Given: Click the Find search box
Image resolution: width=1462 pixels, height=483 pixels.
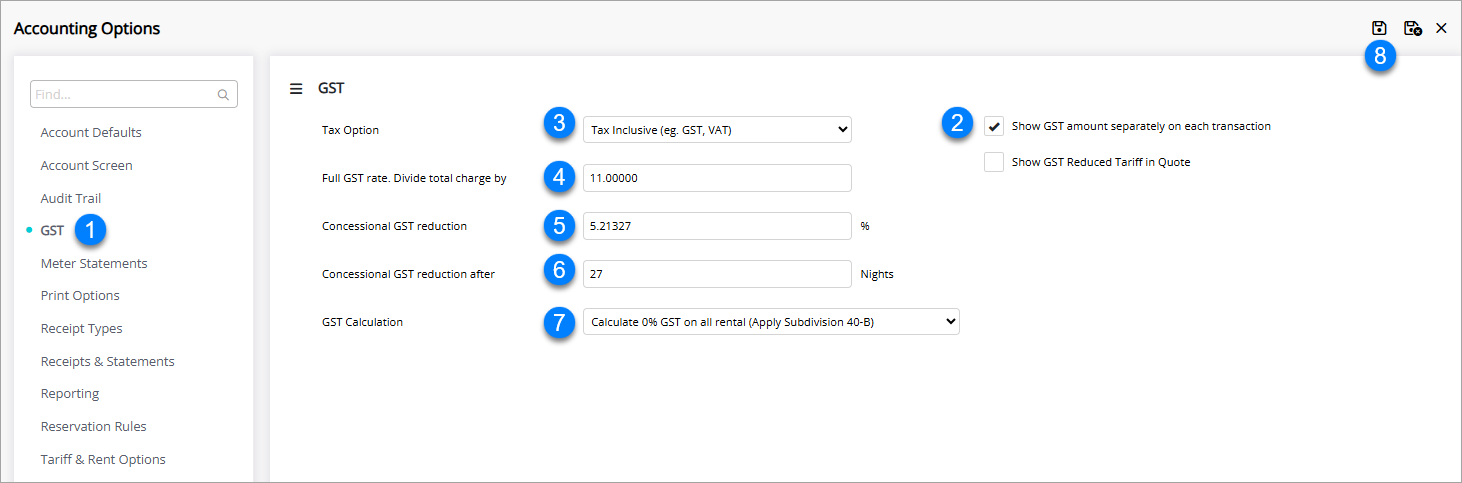Looking at the screenshot, I should 124,95.
